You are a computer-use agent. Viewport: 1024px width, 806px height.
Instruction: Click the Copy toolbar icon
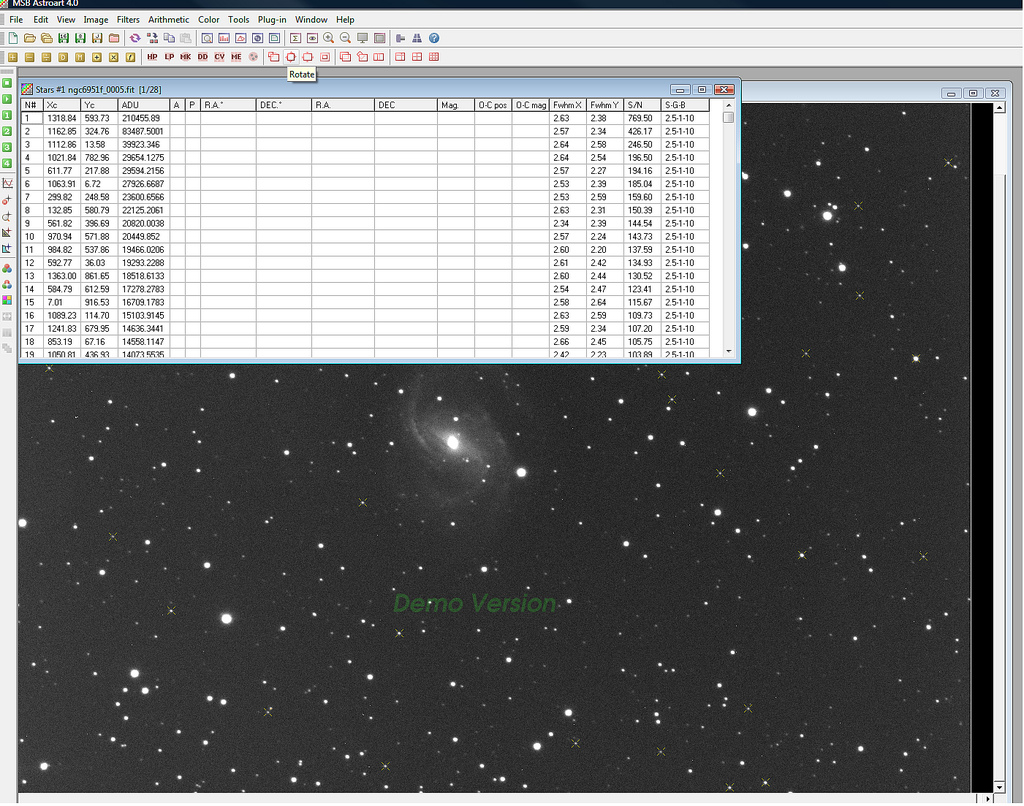pos(169,39)
